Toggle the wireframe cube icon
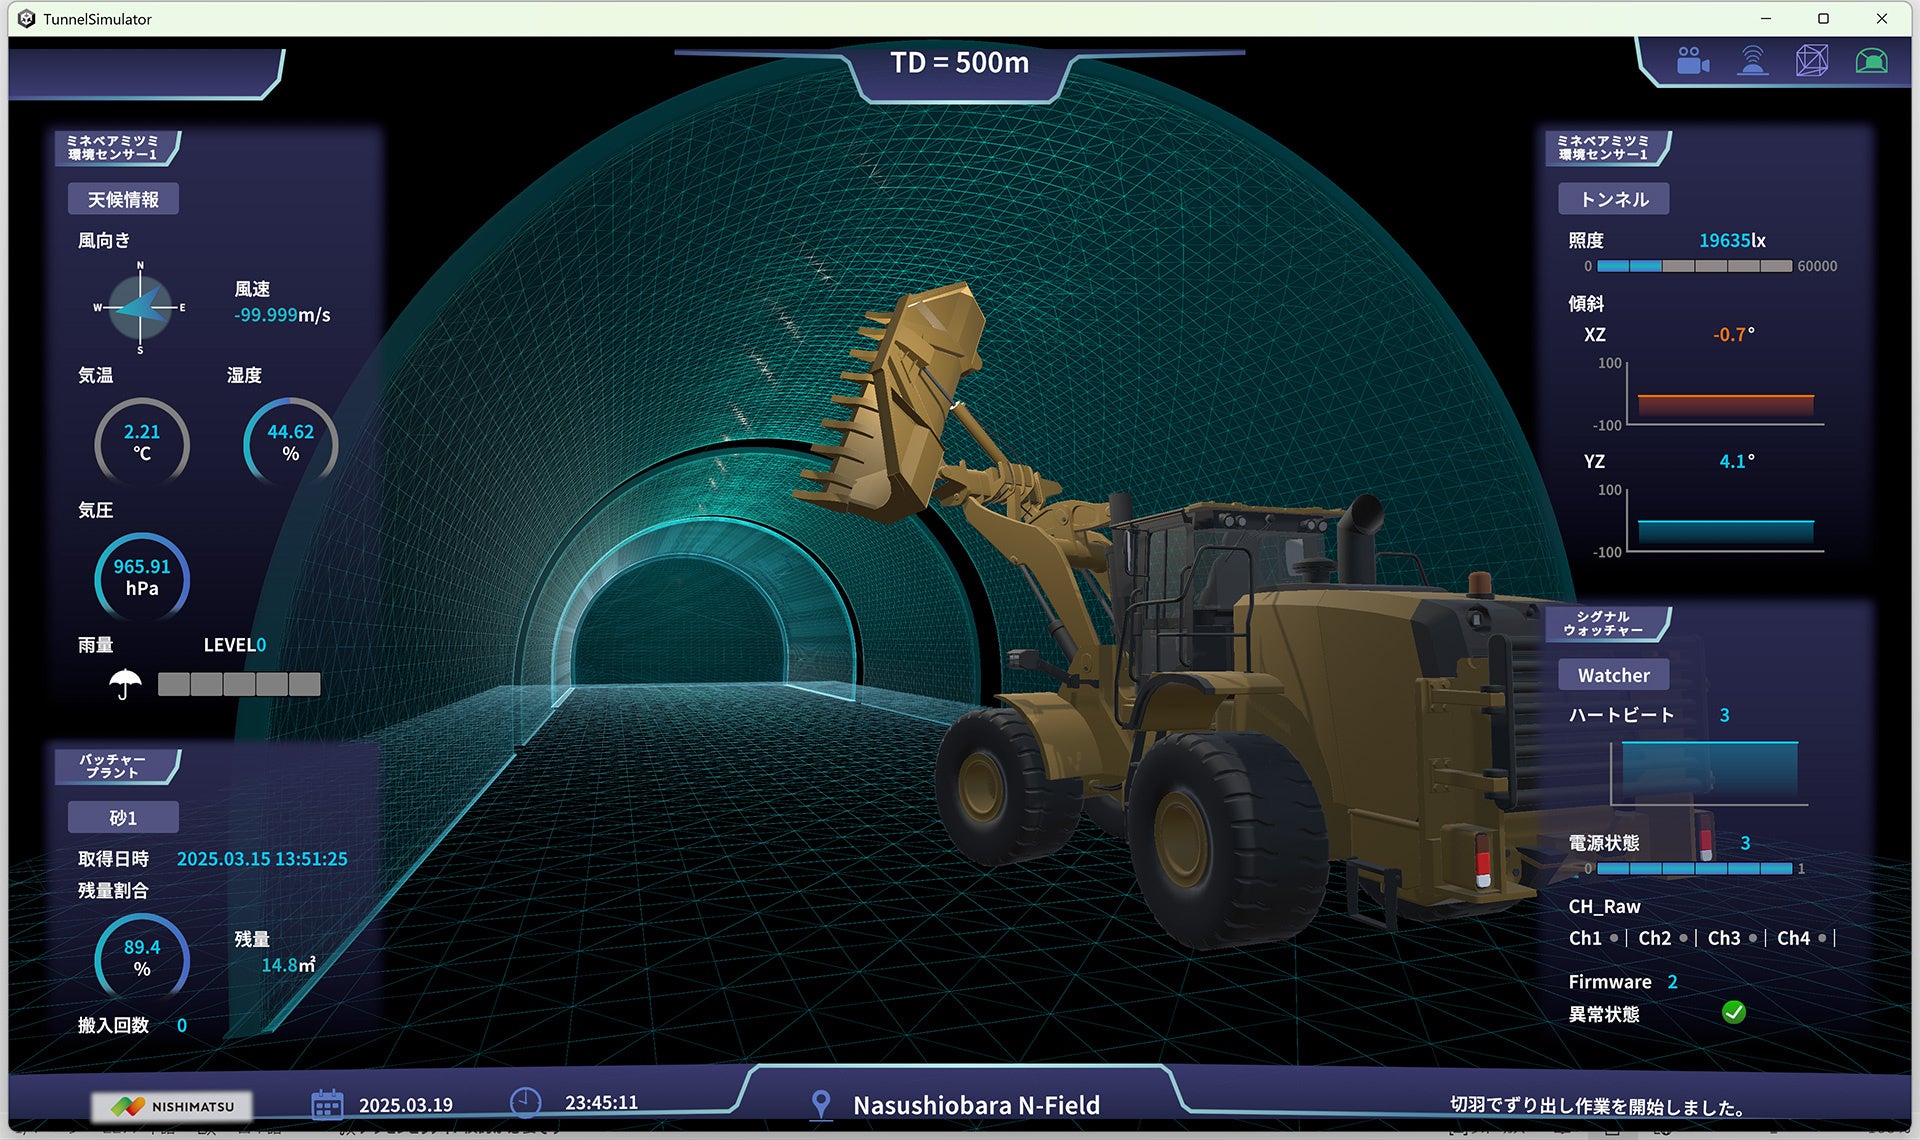Screen dimensions: 1920x1140 point(1812,61)
